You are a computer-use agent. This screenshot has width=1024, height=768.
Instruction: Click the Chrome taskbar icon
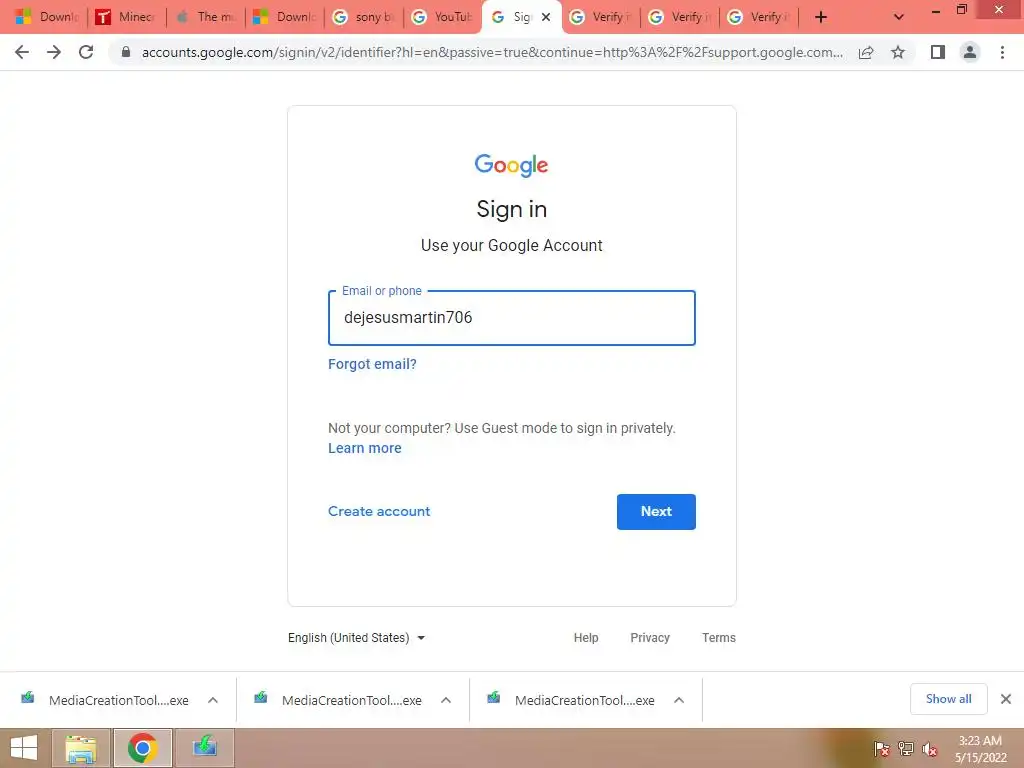click(142, 748)
